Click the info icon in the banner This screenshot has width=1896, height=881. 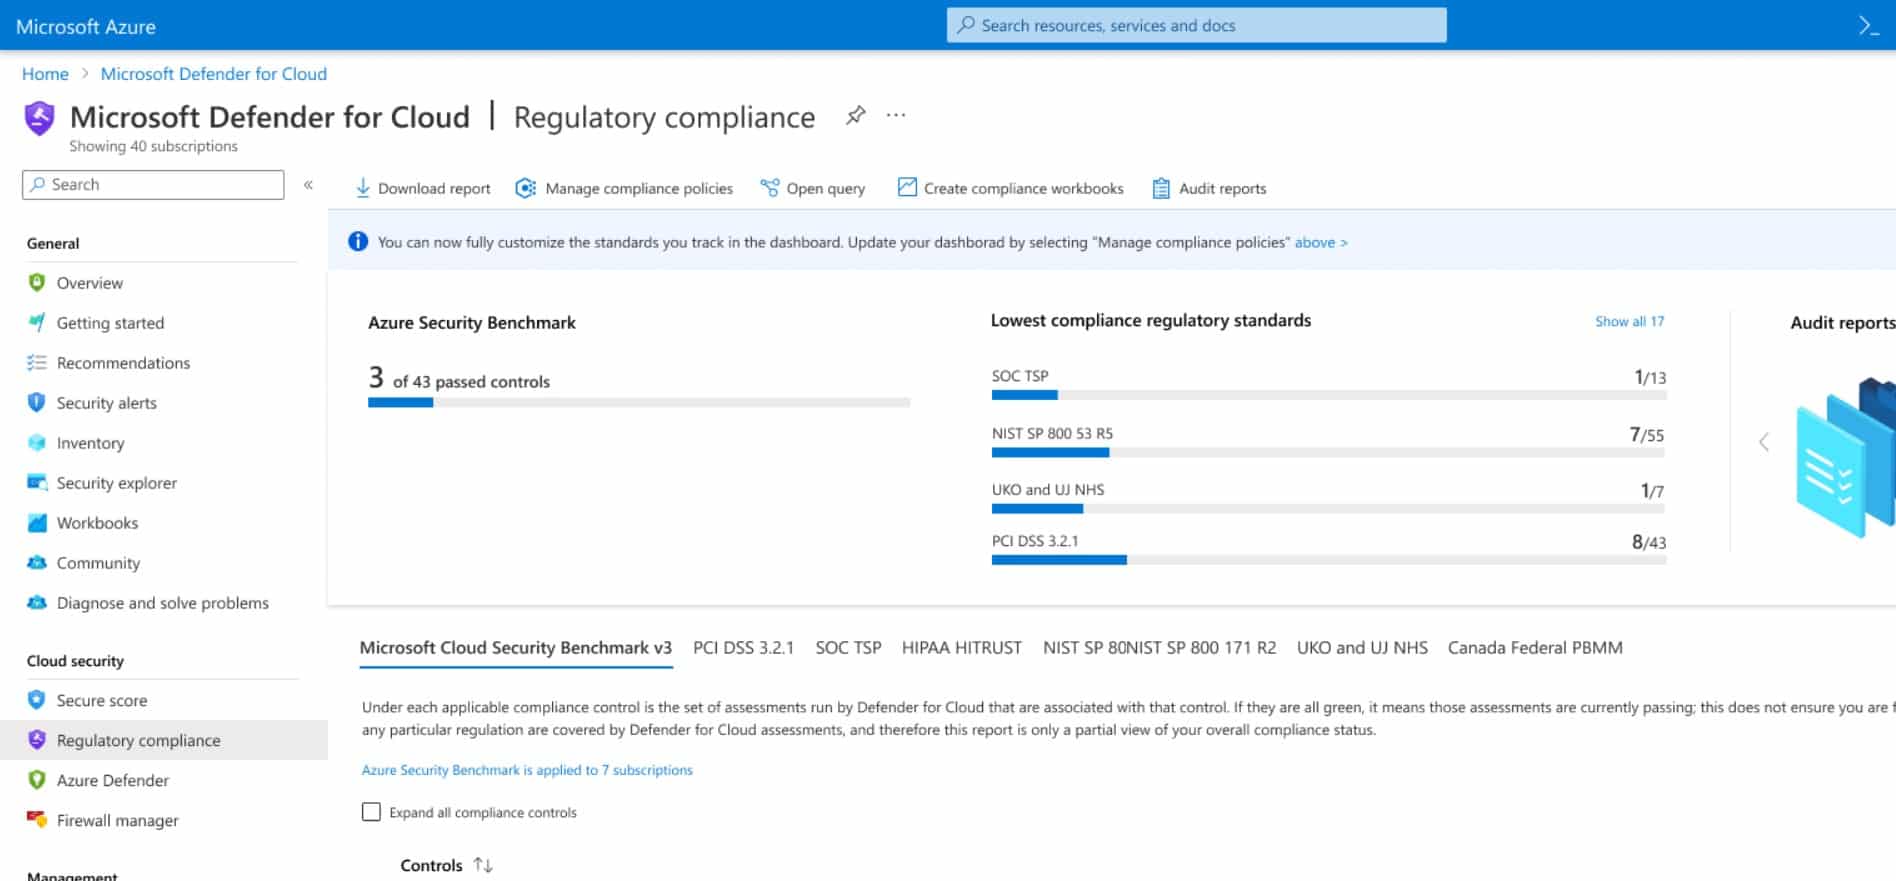[x=358, y=242]
